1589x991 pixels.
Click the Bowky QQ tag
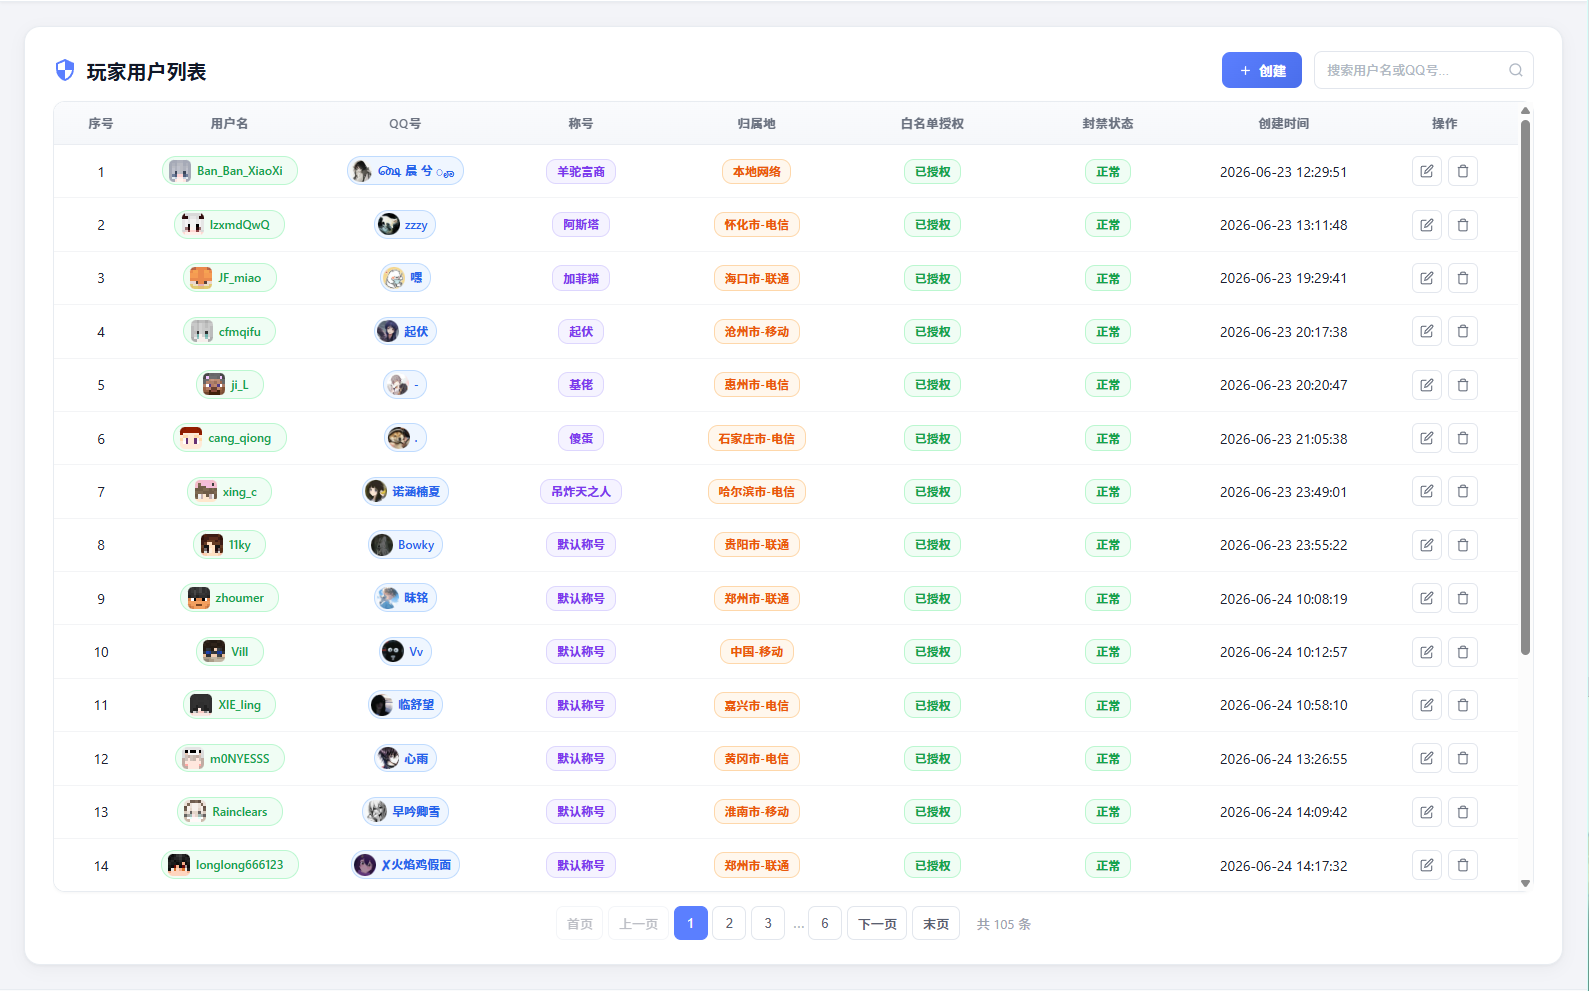click(405, 545)
